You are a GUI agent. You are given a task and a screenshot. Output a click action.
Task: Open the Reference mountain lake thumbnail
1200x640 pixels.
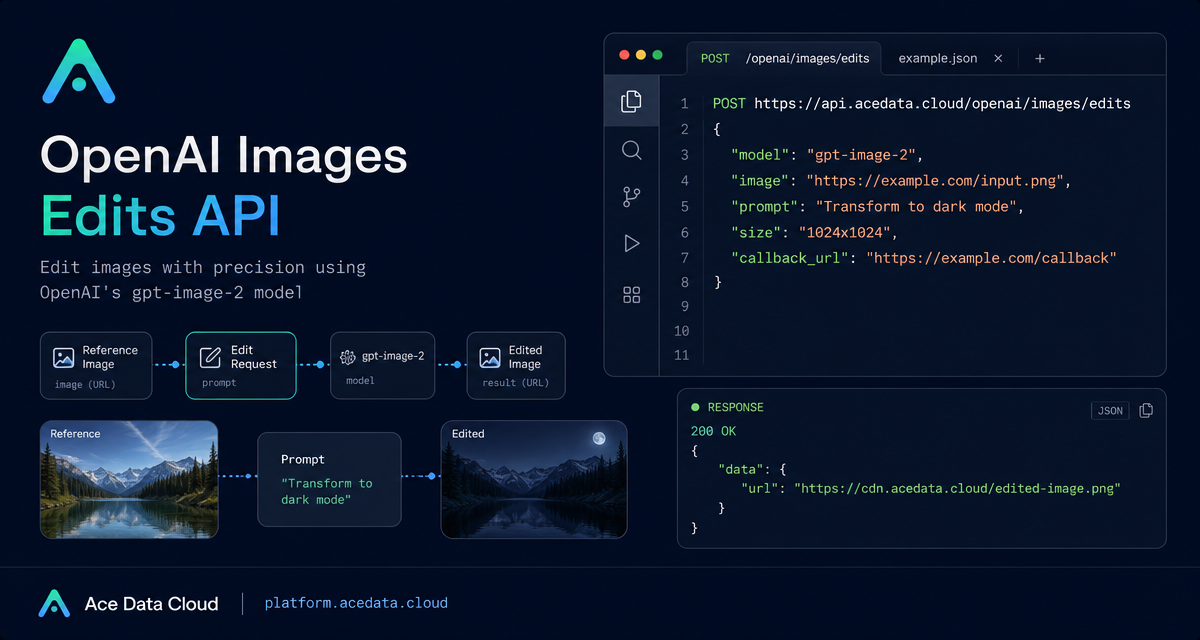pos(129,479)
